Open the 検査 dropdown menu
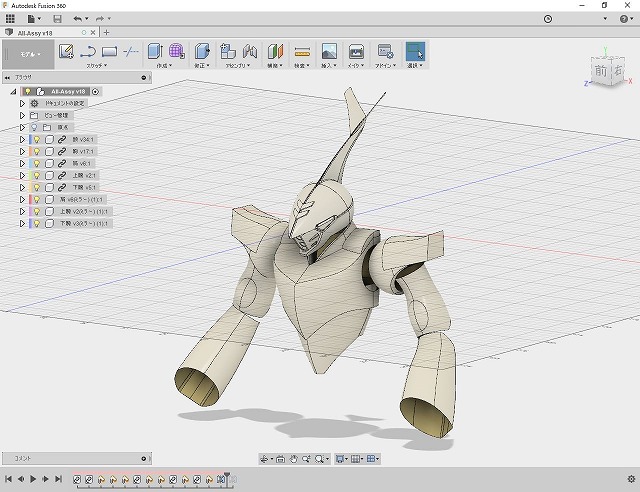This screenshot has height=492, width=640. pyautogui.click(x=302, y=65)
